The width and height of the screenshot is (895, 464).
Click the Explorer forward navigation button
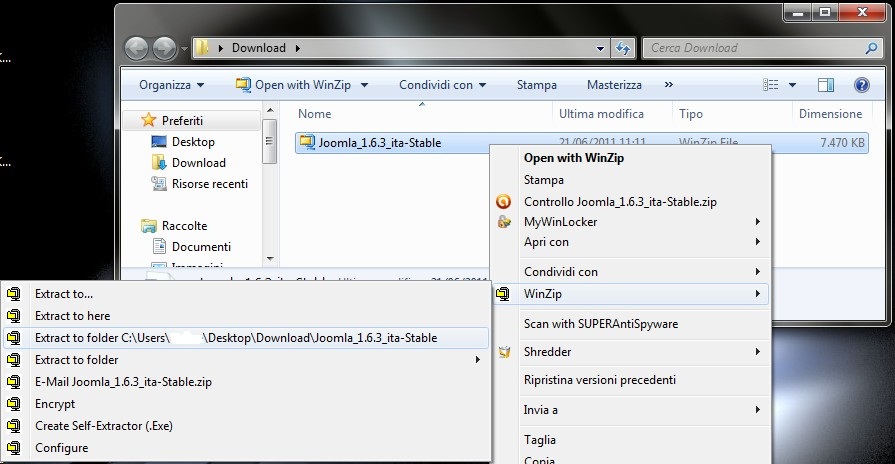click(x=165, y=49)
